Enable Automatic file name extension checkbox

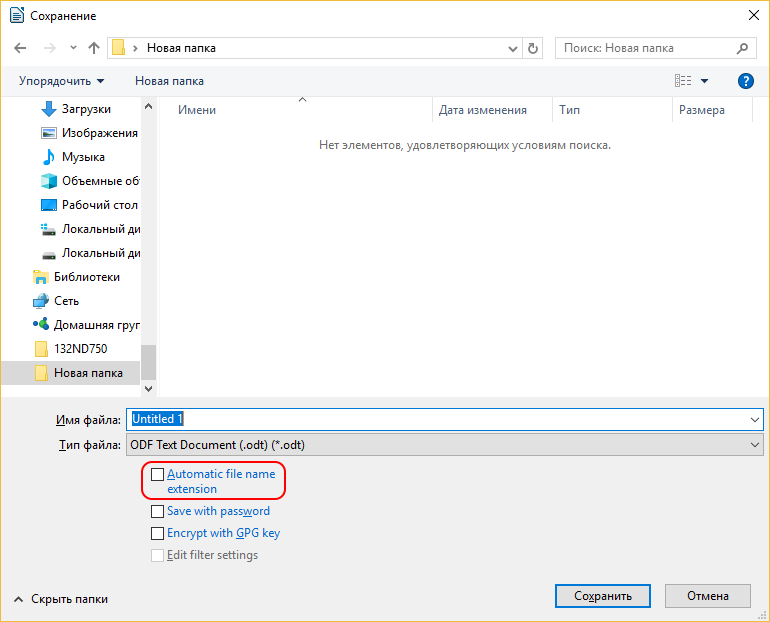coord(157,475)
